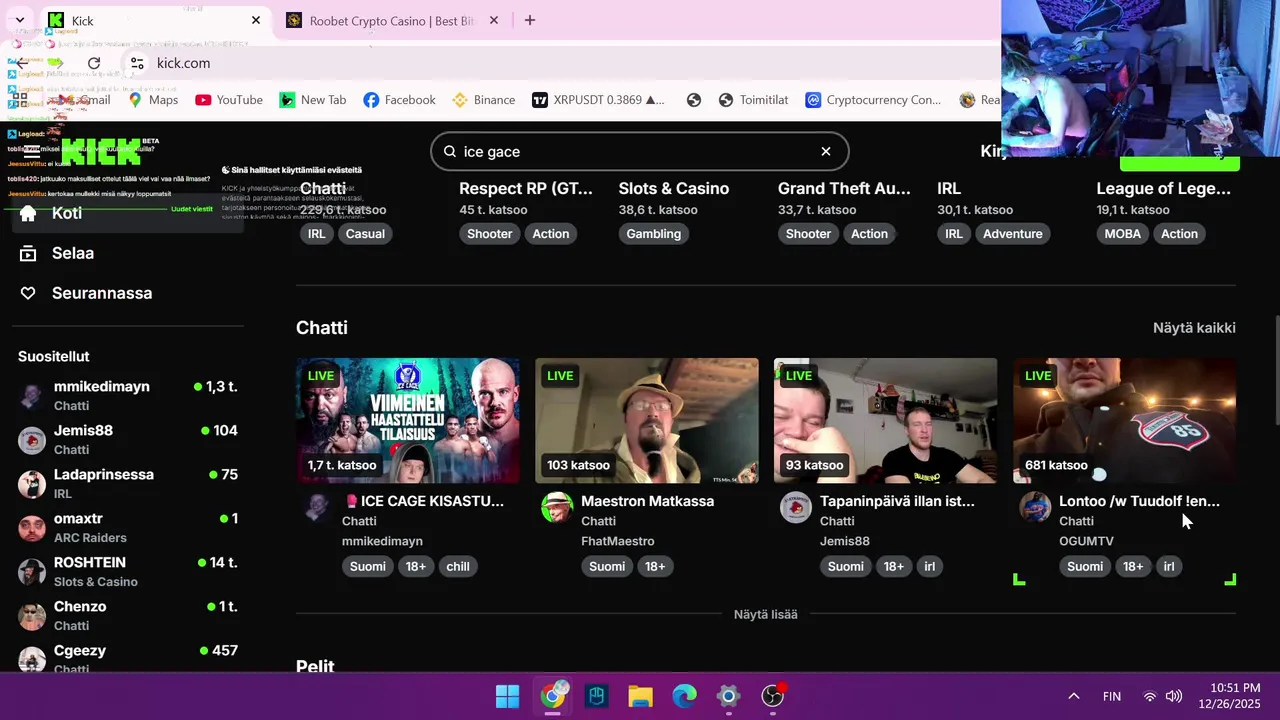
Task: Select the Suomi tag on OGUMTV stream
Action: (1085, 566)
